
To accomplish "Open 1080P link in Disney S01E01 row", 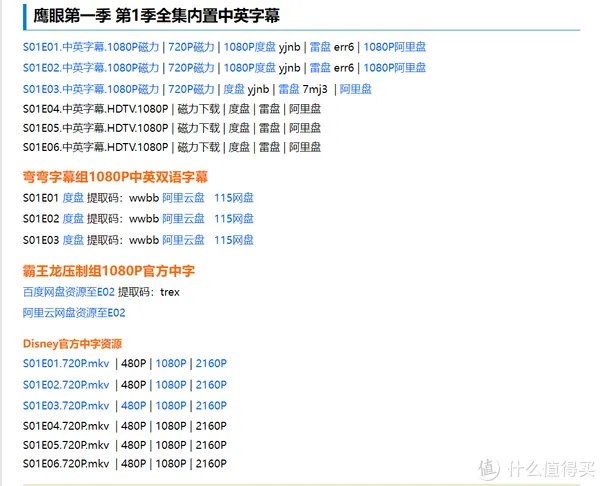I will click(171, 363).
